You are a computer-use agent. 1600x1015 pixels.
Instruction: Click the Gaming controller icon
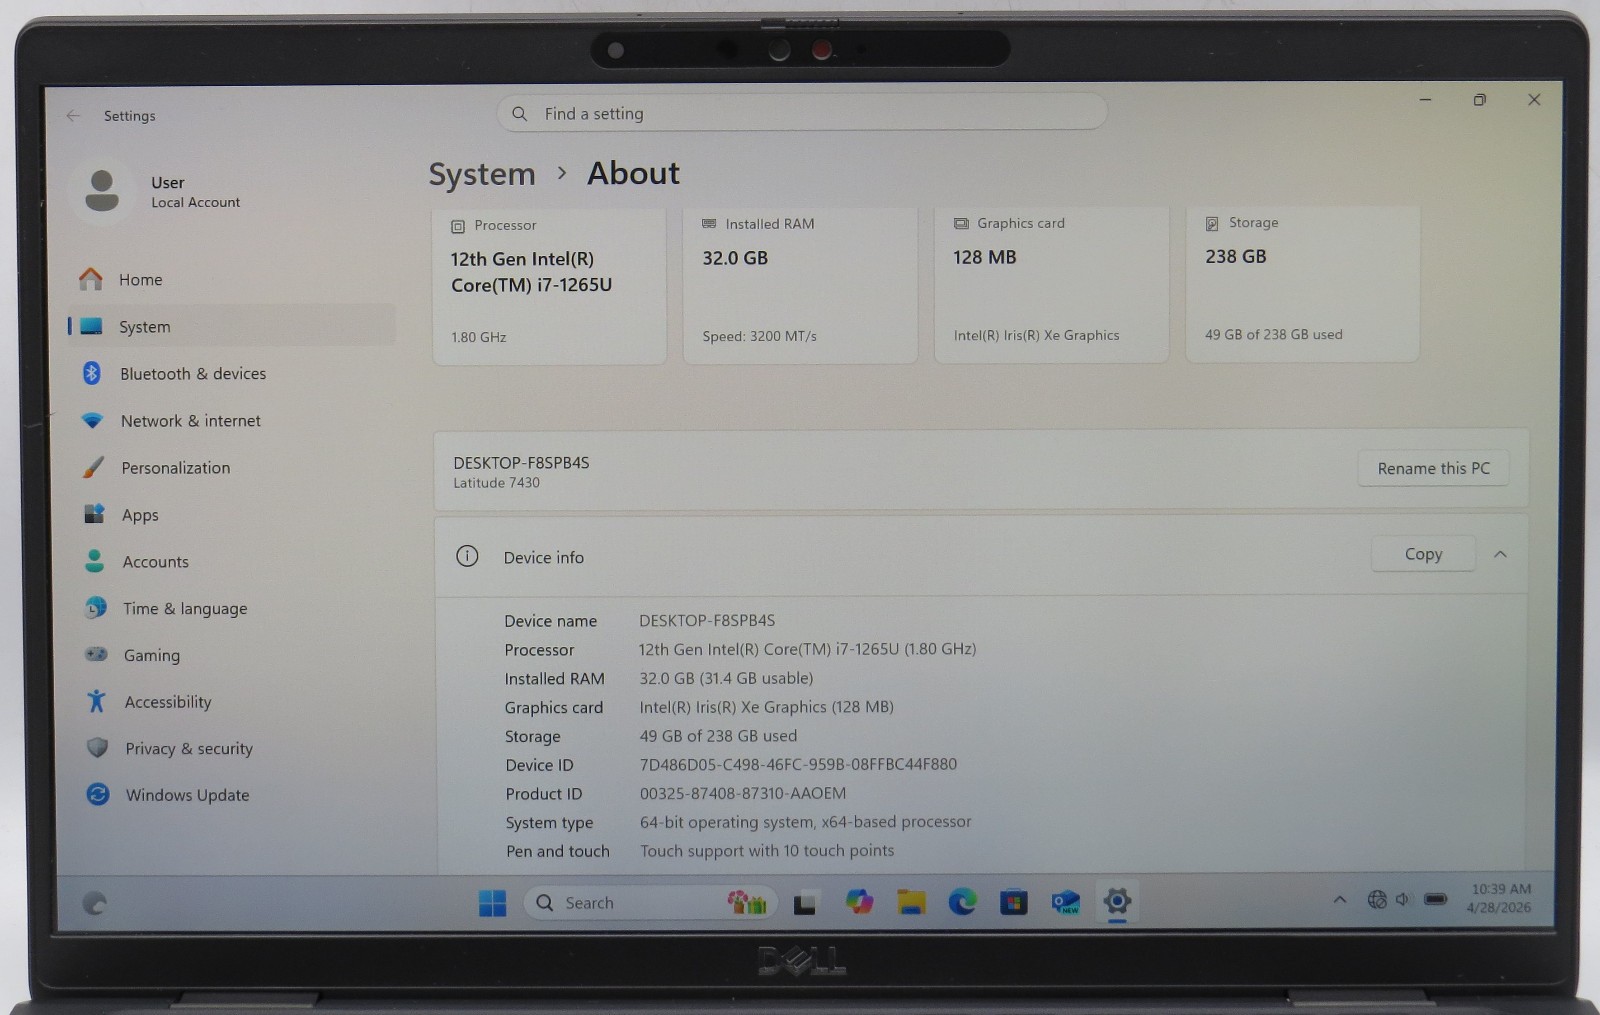click(x=96, y=654)
